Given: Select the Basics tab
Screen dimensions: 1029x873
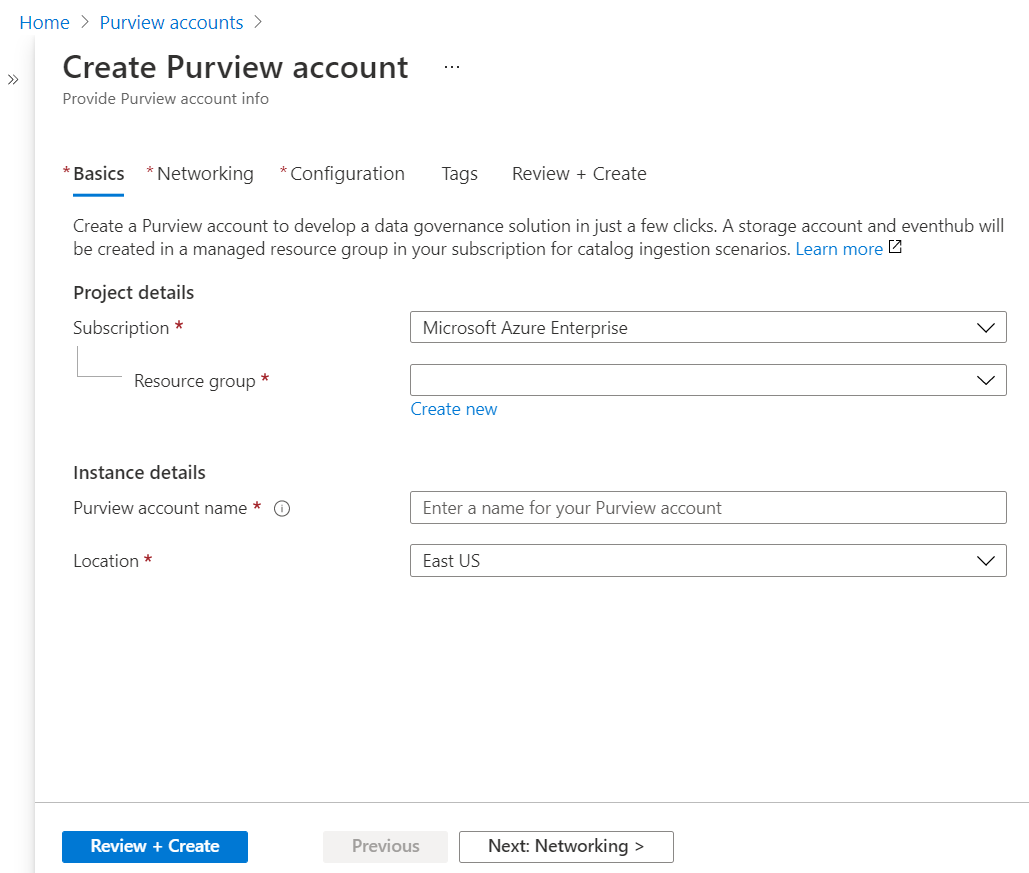Looking at the screenshot, I should pyautogui.click(x=99, y=174).
